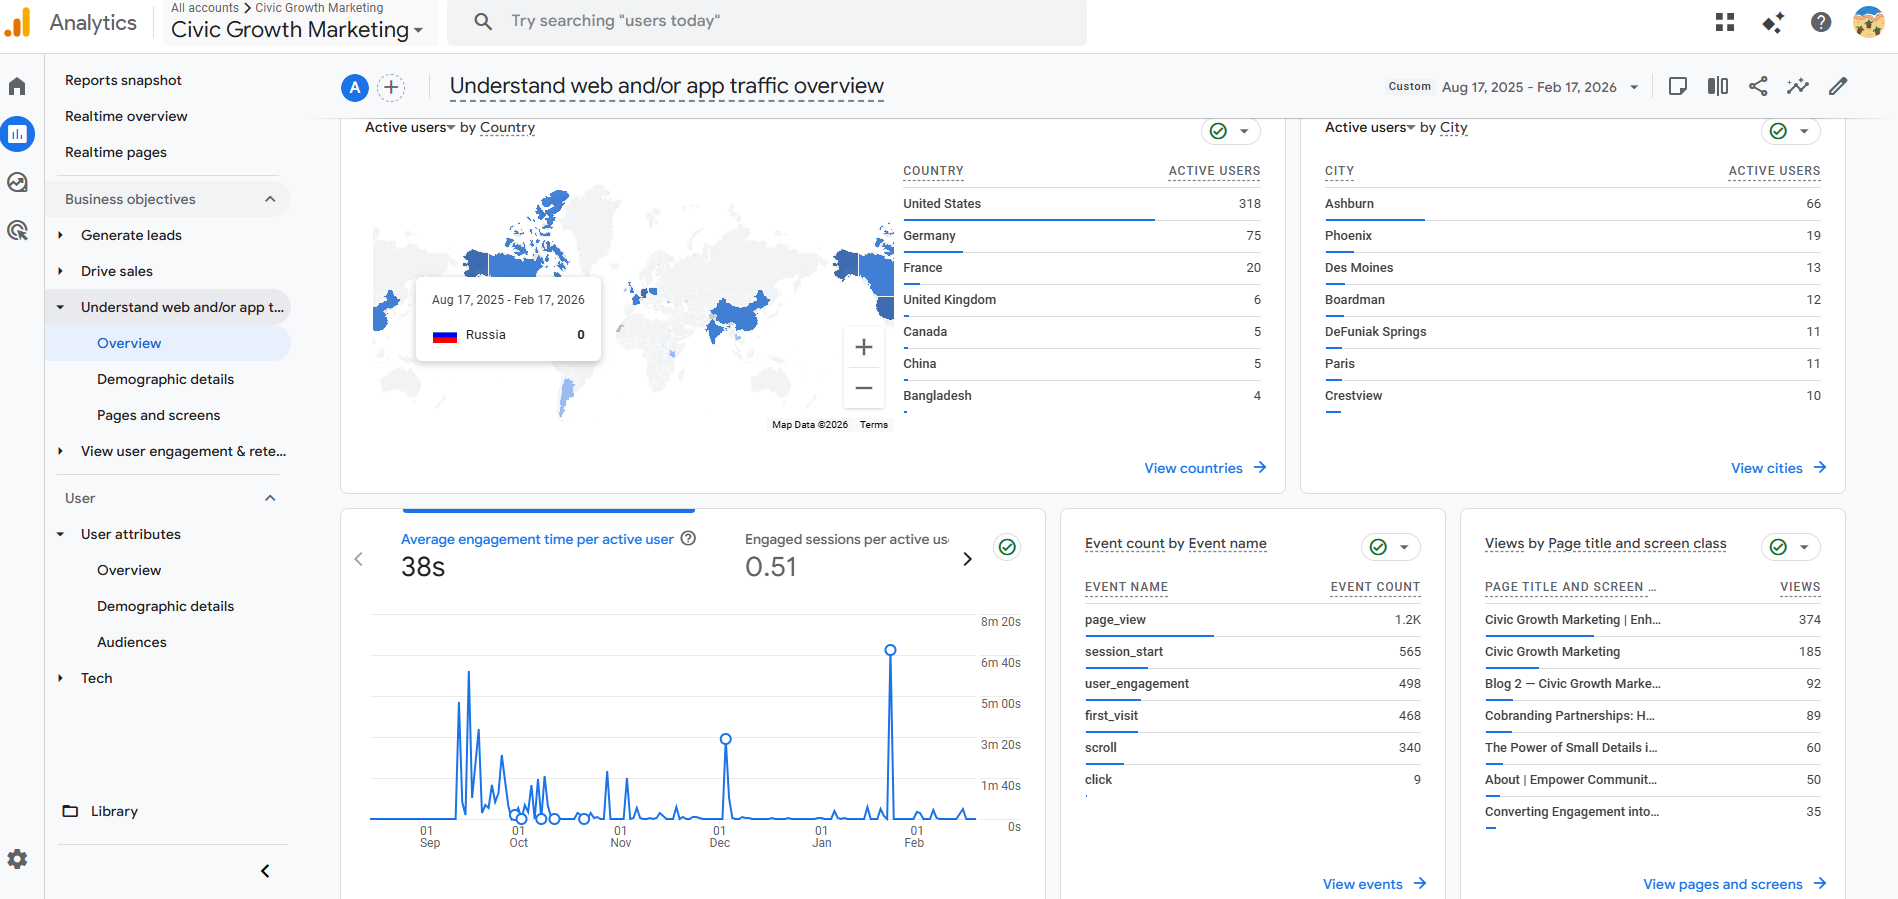Open Reports snapshot
This screenshot has height=899, width=1898.
pos(123,80)
